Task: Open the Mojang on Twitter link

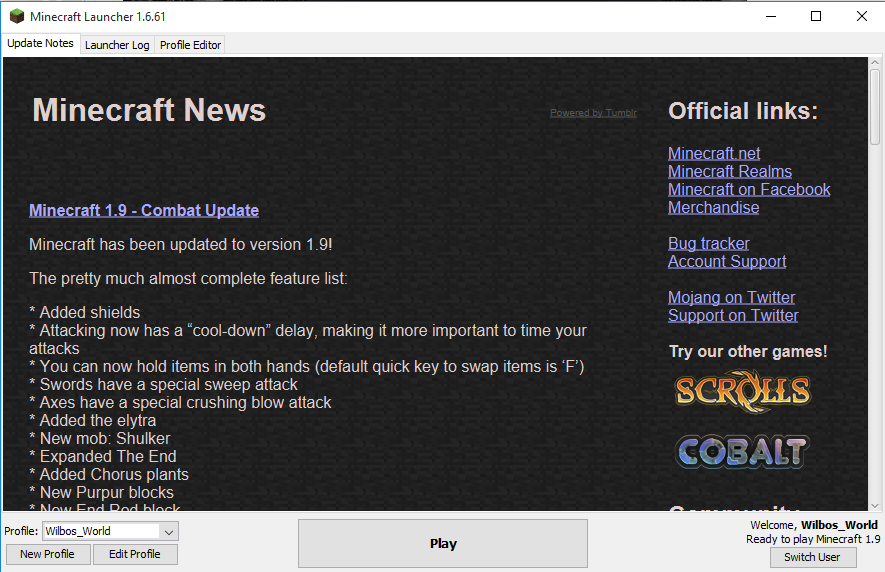Action: click(731, 298)
